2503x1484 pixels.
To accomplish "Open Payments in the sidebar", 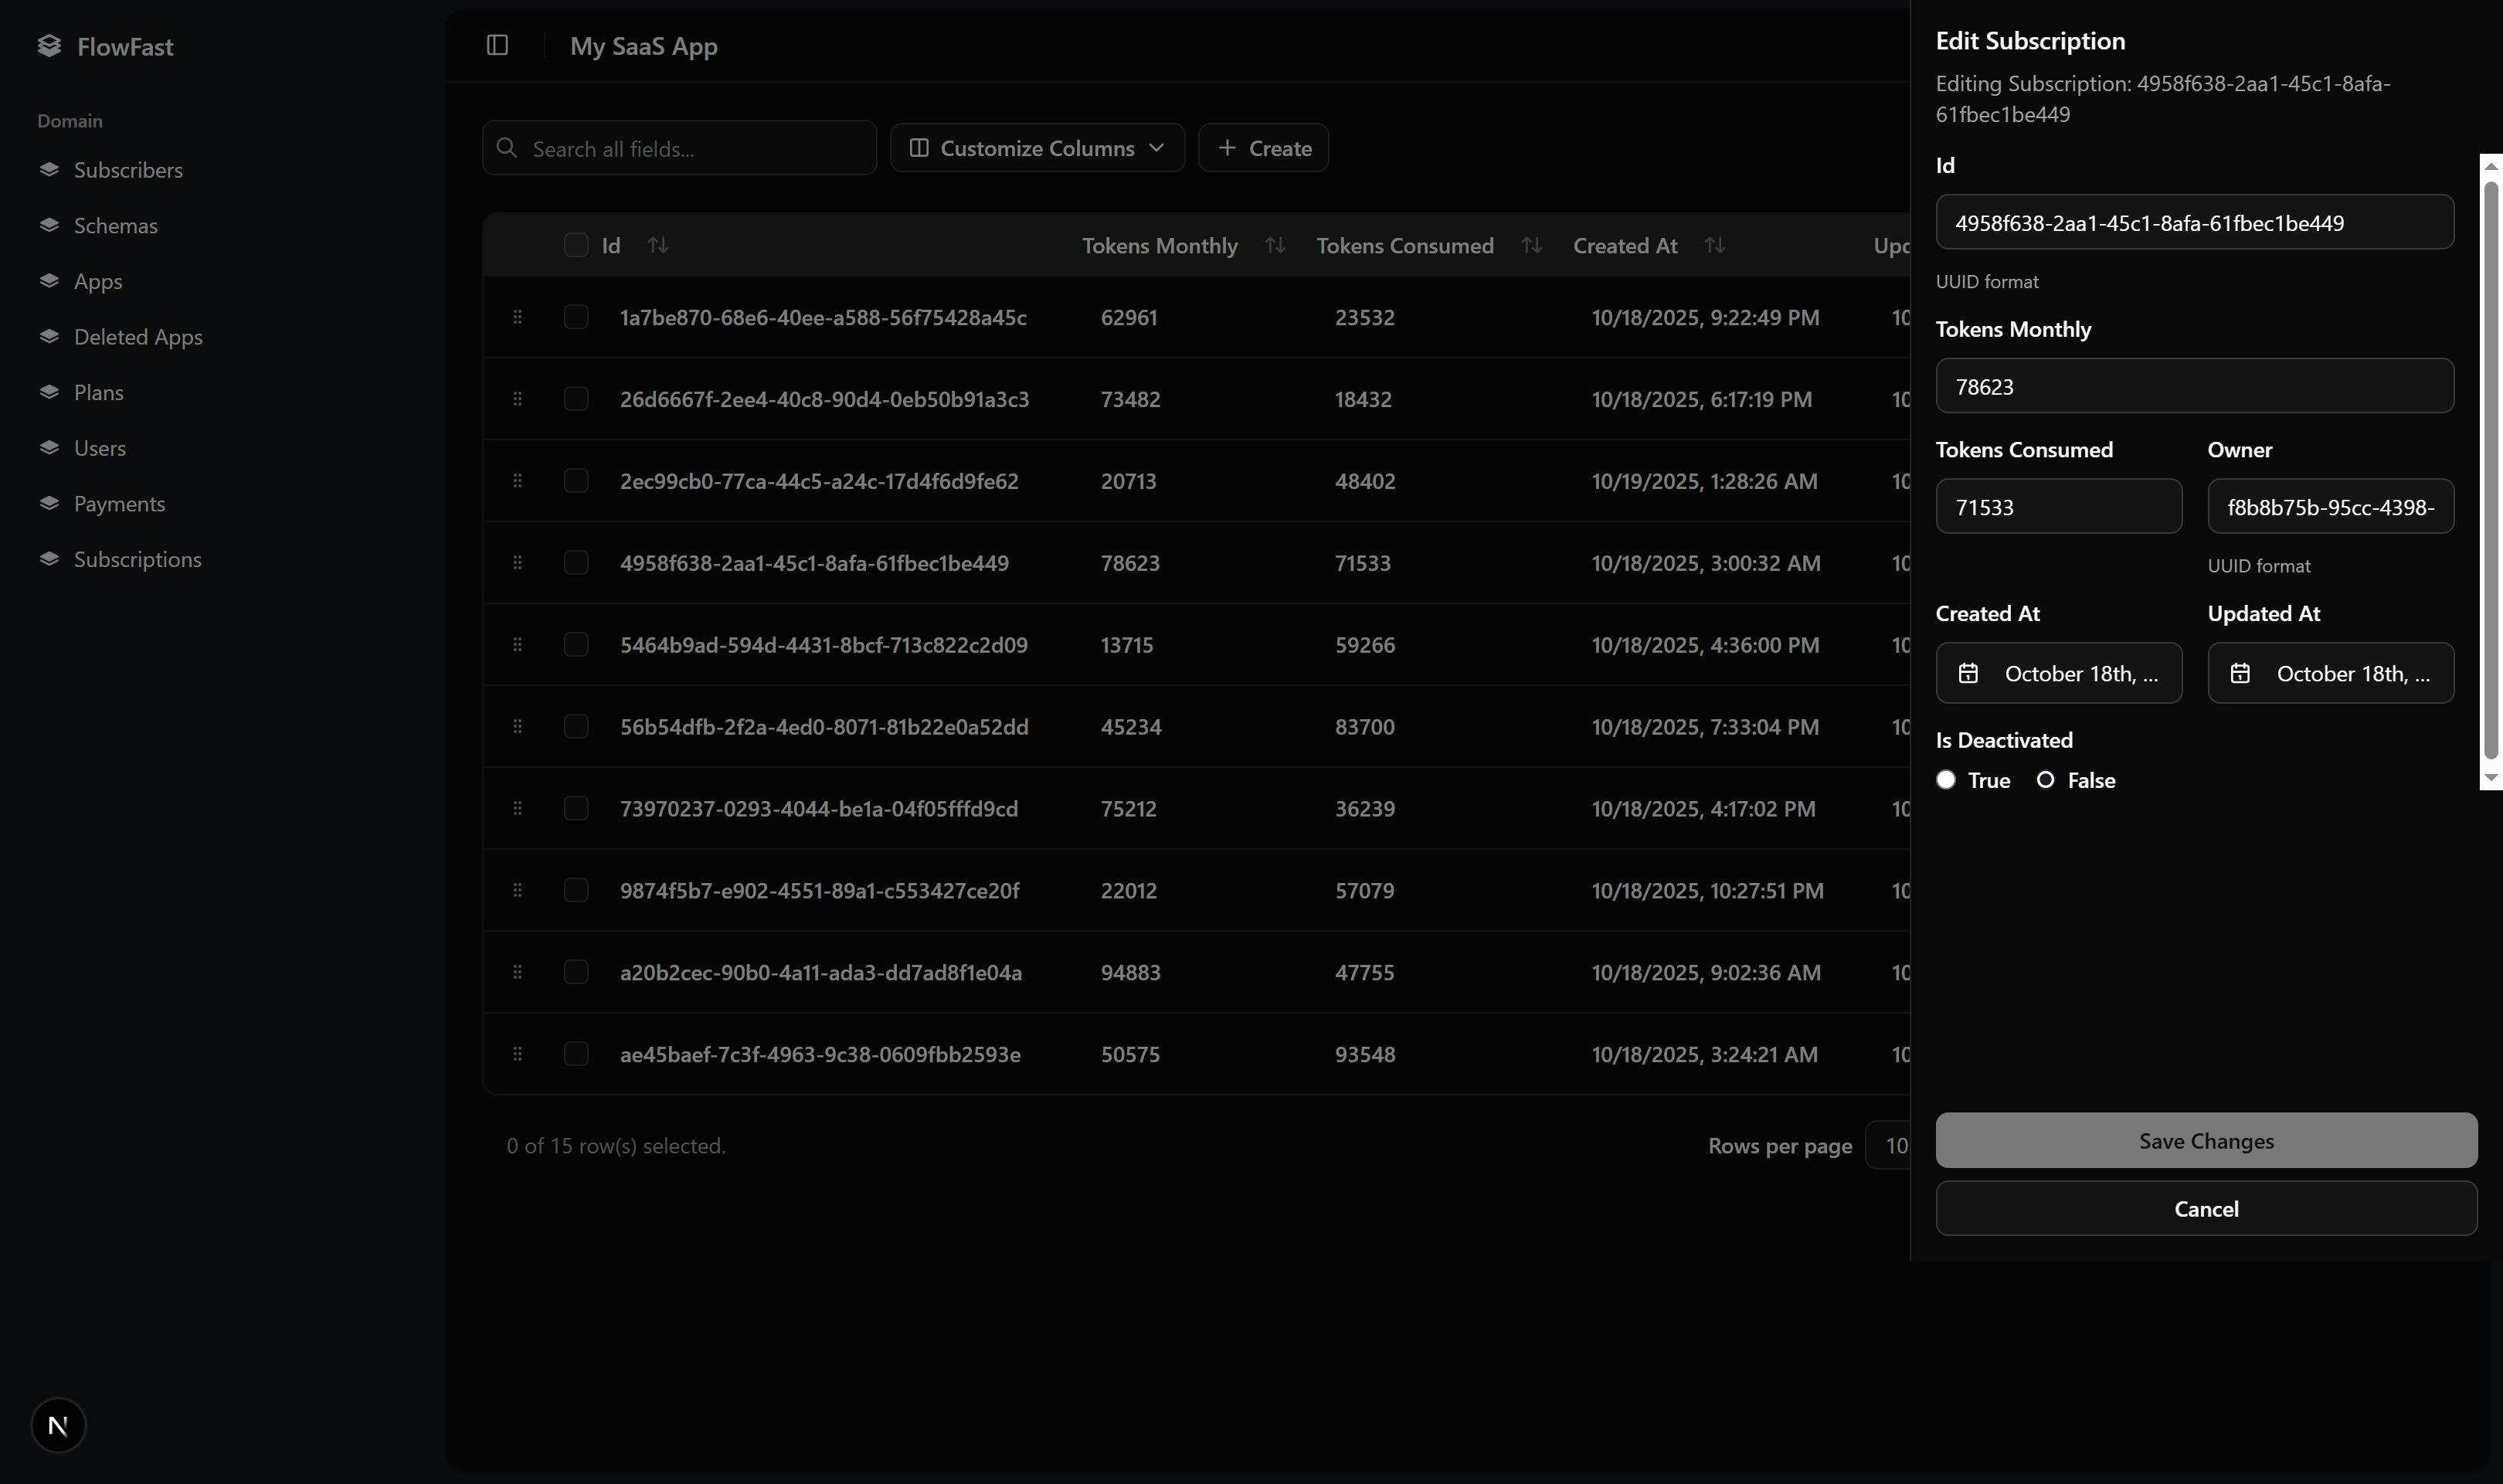I will 119,504.
